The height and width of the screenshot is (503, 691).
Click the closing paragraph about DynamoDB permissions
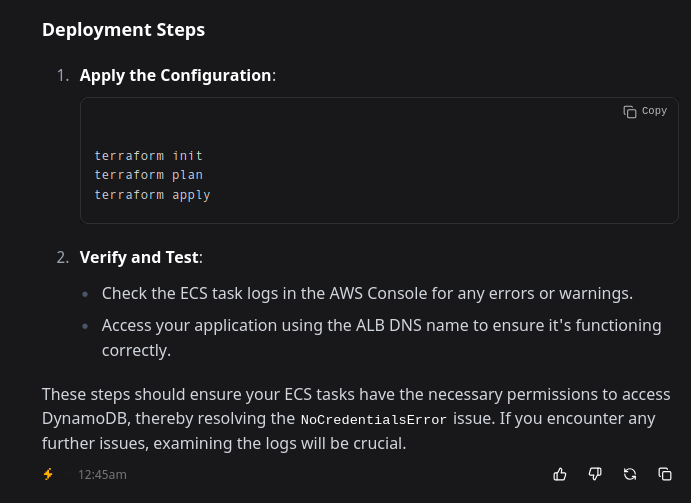[x=356, y=419]
